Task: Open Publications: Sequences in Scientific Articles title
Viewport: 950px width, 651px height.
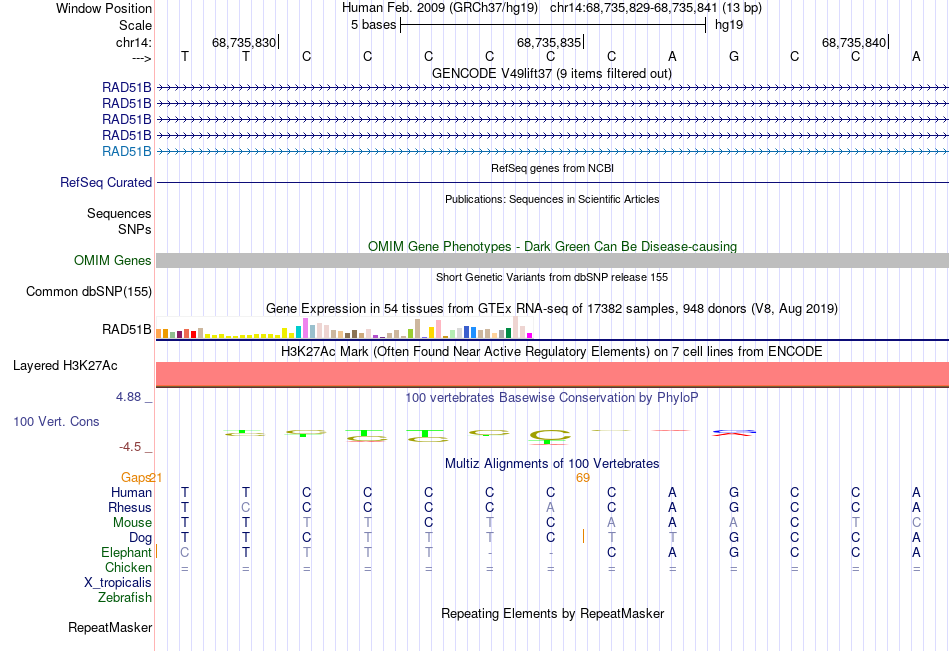Action: coord(552,199)
